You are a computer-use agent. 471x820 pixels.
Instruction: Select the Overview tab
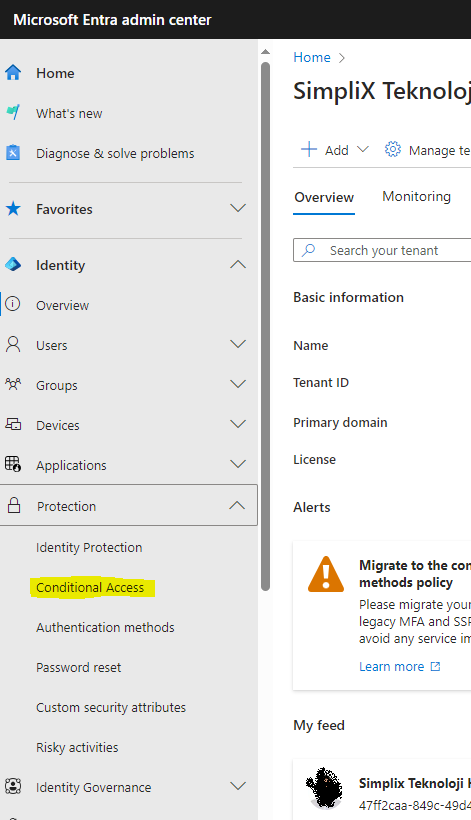click(324, 198)
